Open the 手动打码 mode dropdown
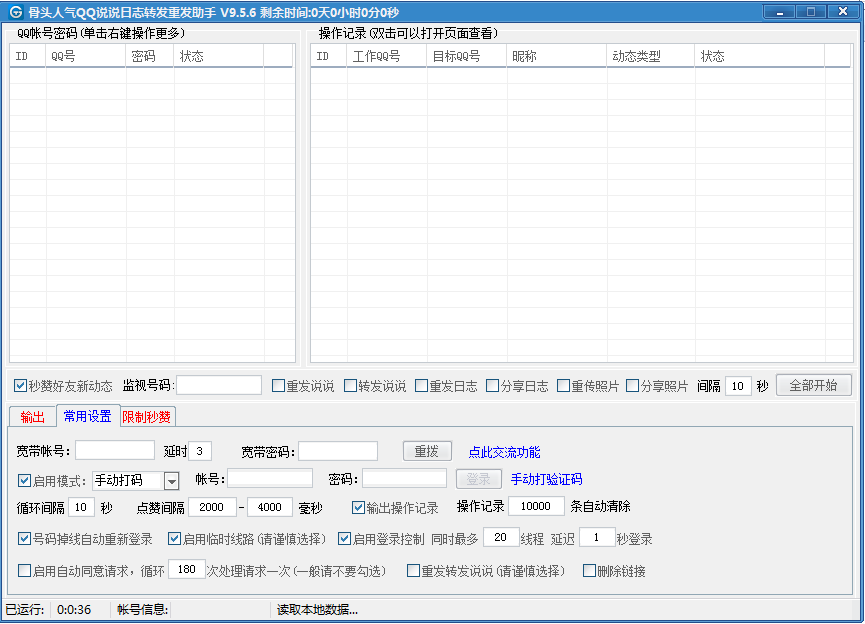The width and height of the screenshot is (865, 624). click(x=172, y=481)
